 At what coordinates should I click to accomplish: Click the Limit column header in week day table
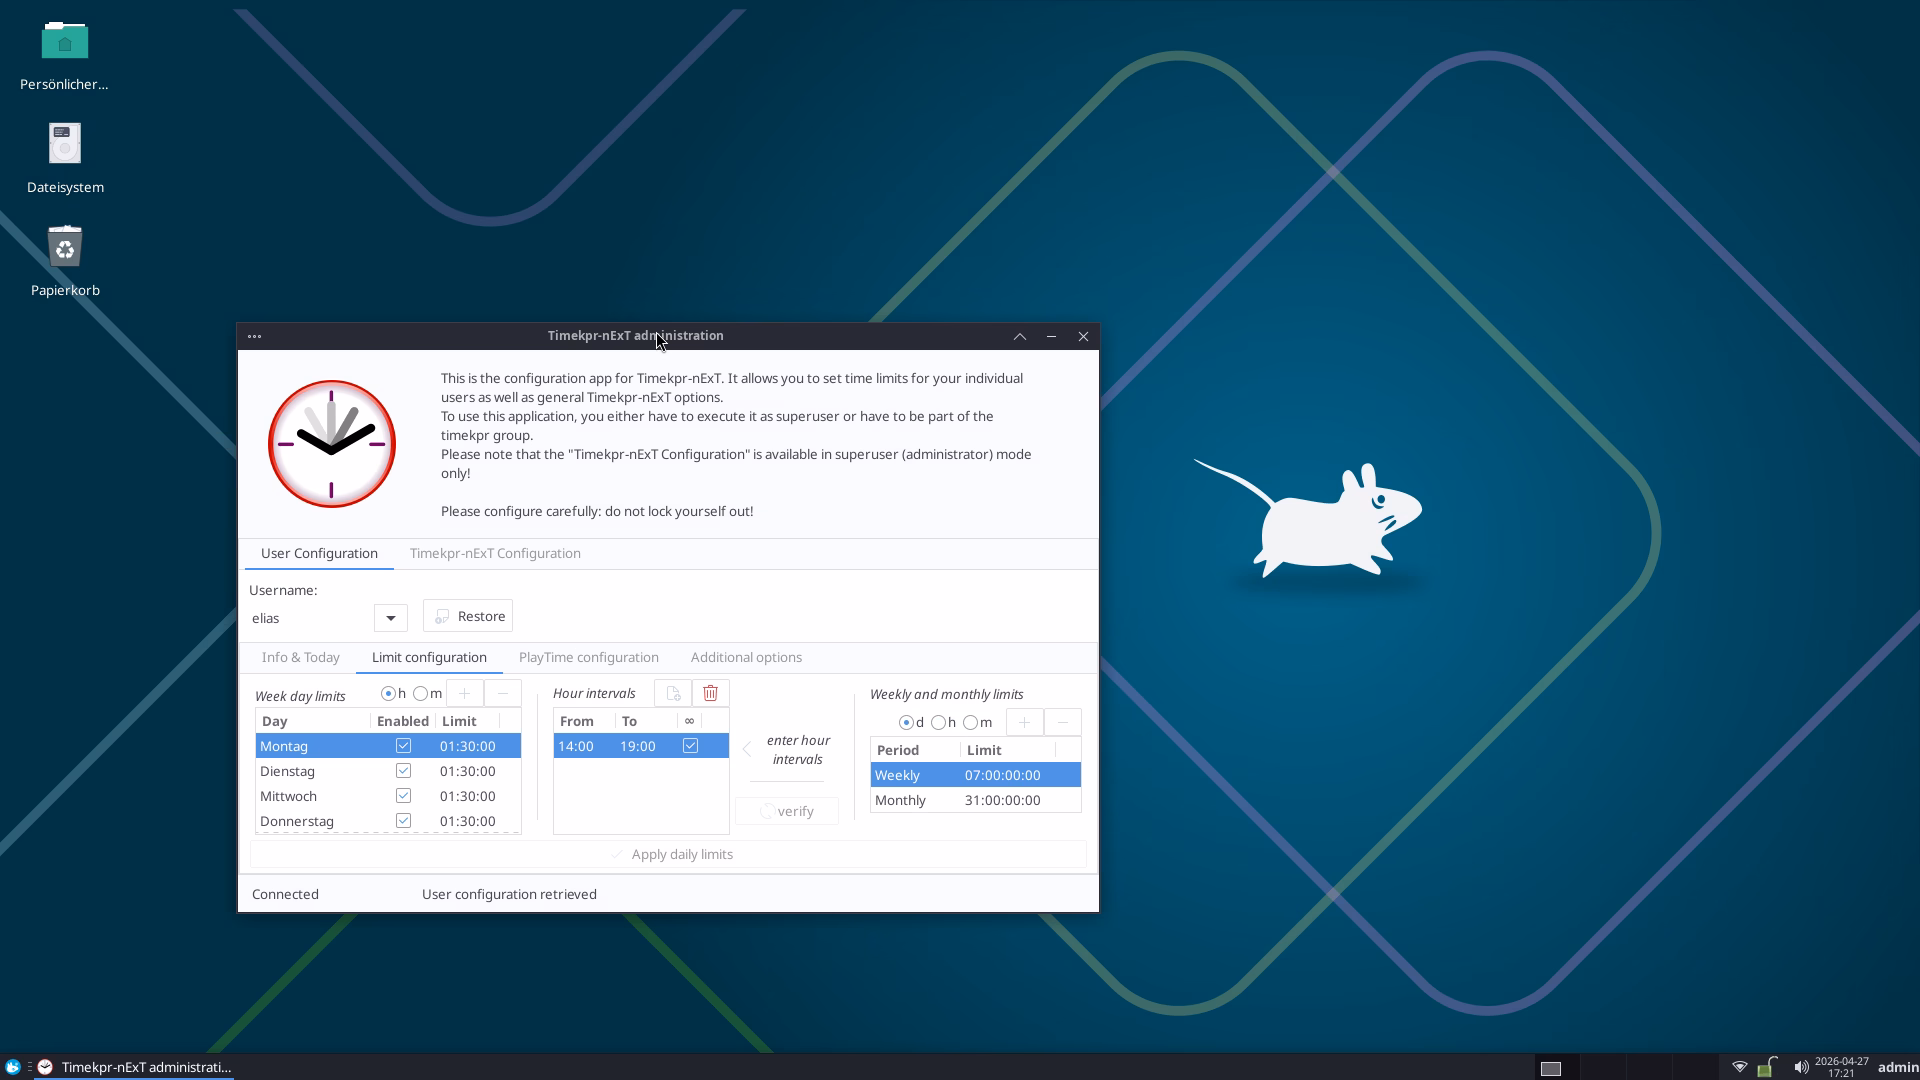467,721
